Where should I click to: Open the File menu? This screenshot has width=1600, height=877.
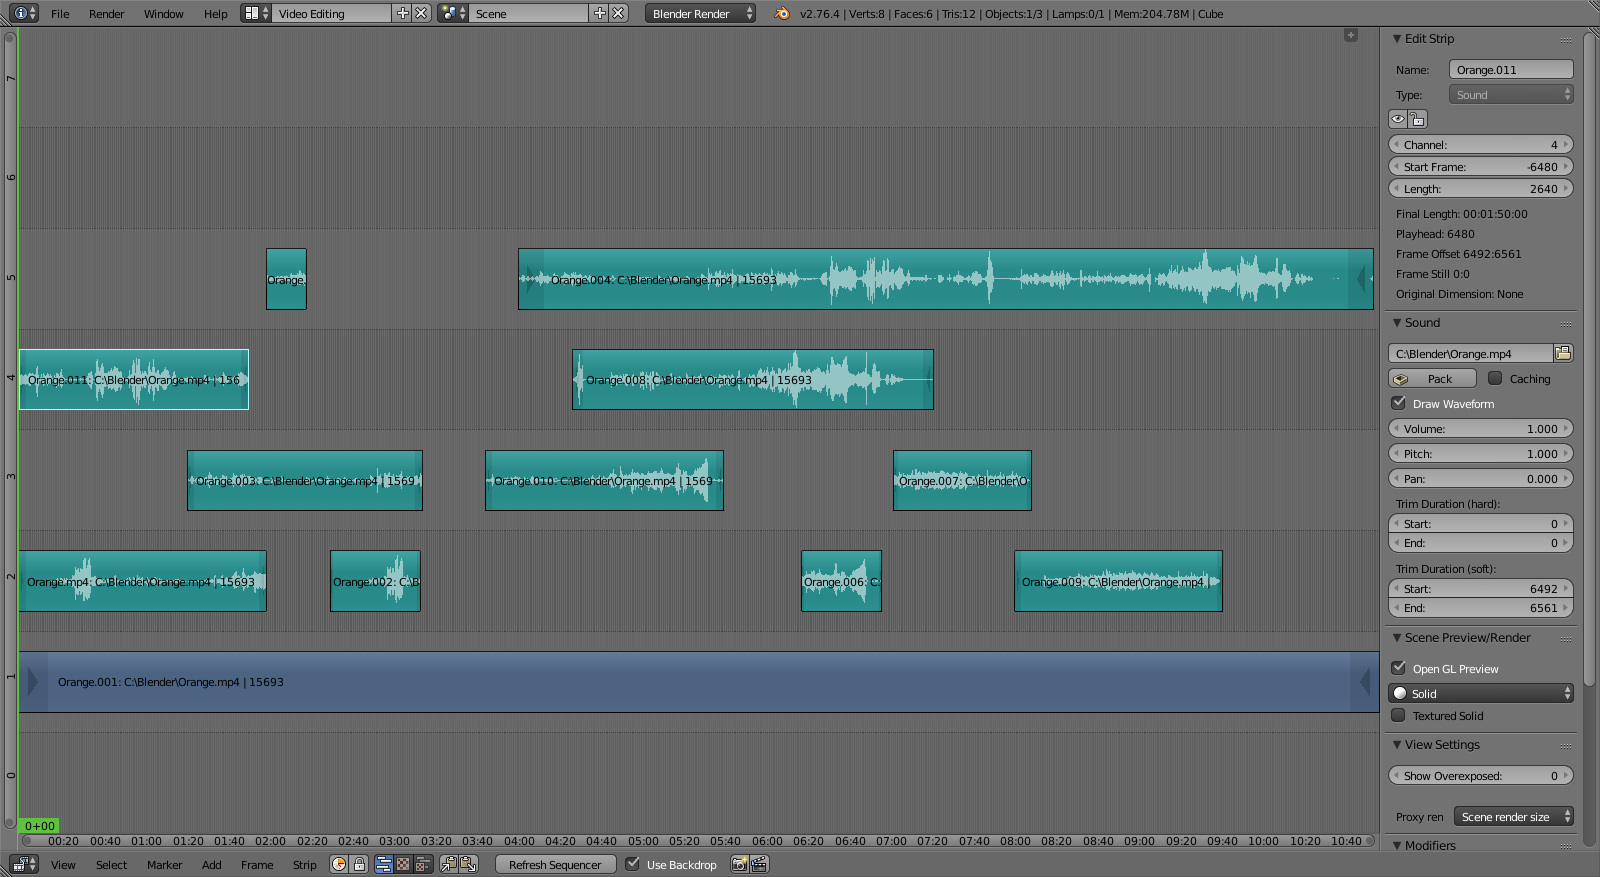[60, 14]
